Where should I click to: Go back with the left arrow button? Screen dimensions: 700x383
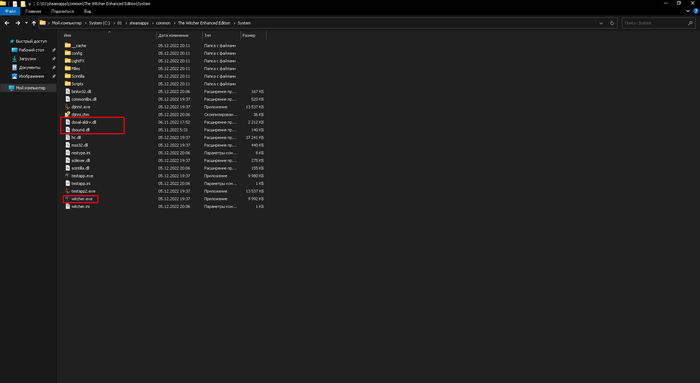pyautogui.click(x=7, y=23)
